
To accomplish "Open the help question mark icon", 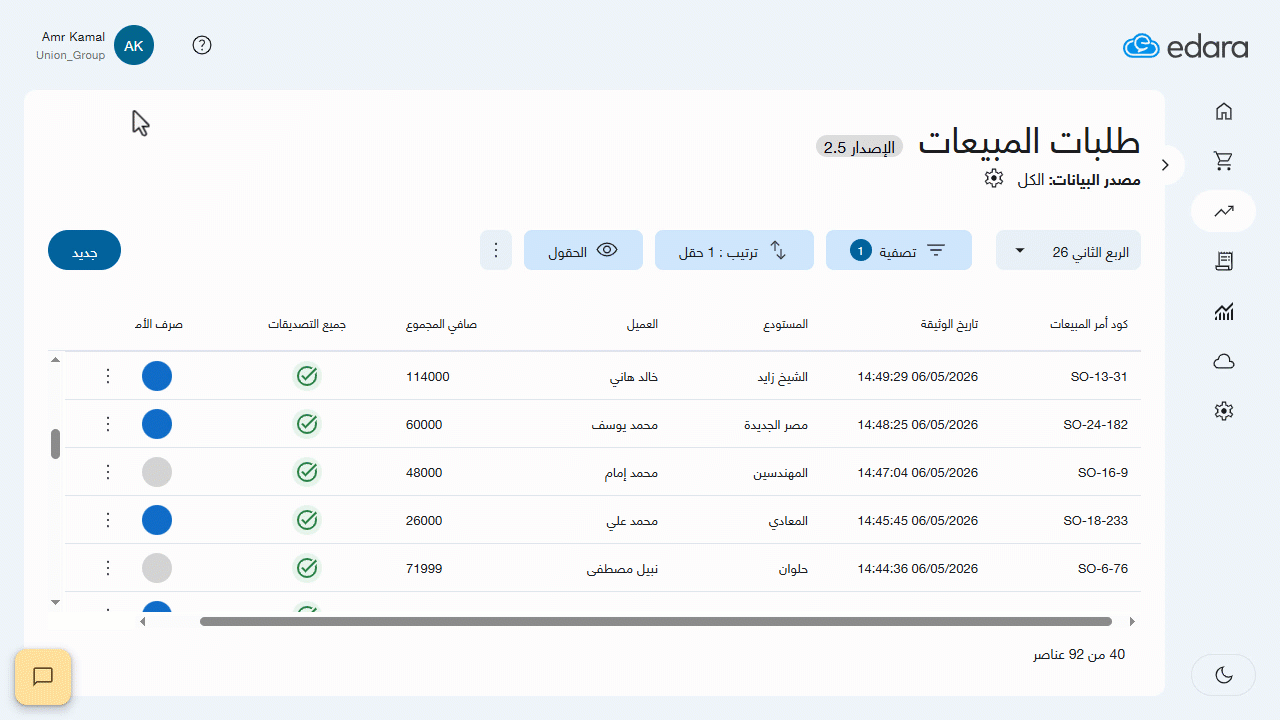I will pyautogui.click(x=202, y=45).
